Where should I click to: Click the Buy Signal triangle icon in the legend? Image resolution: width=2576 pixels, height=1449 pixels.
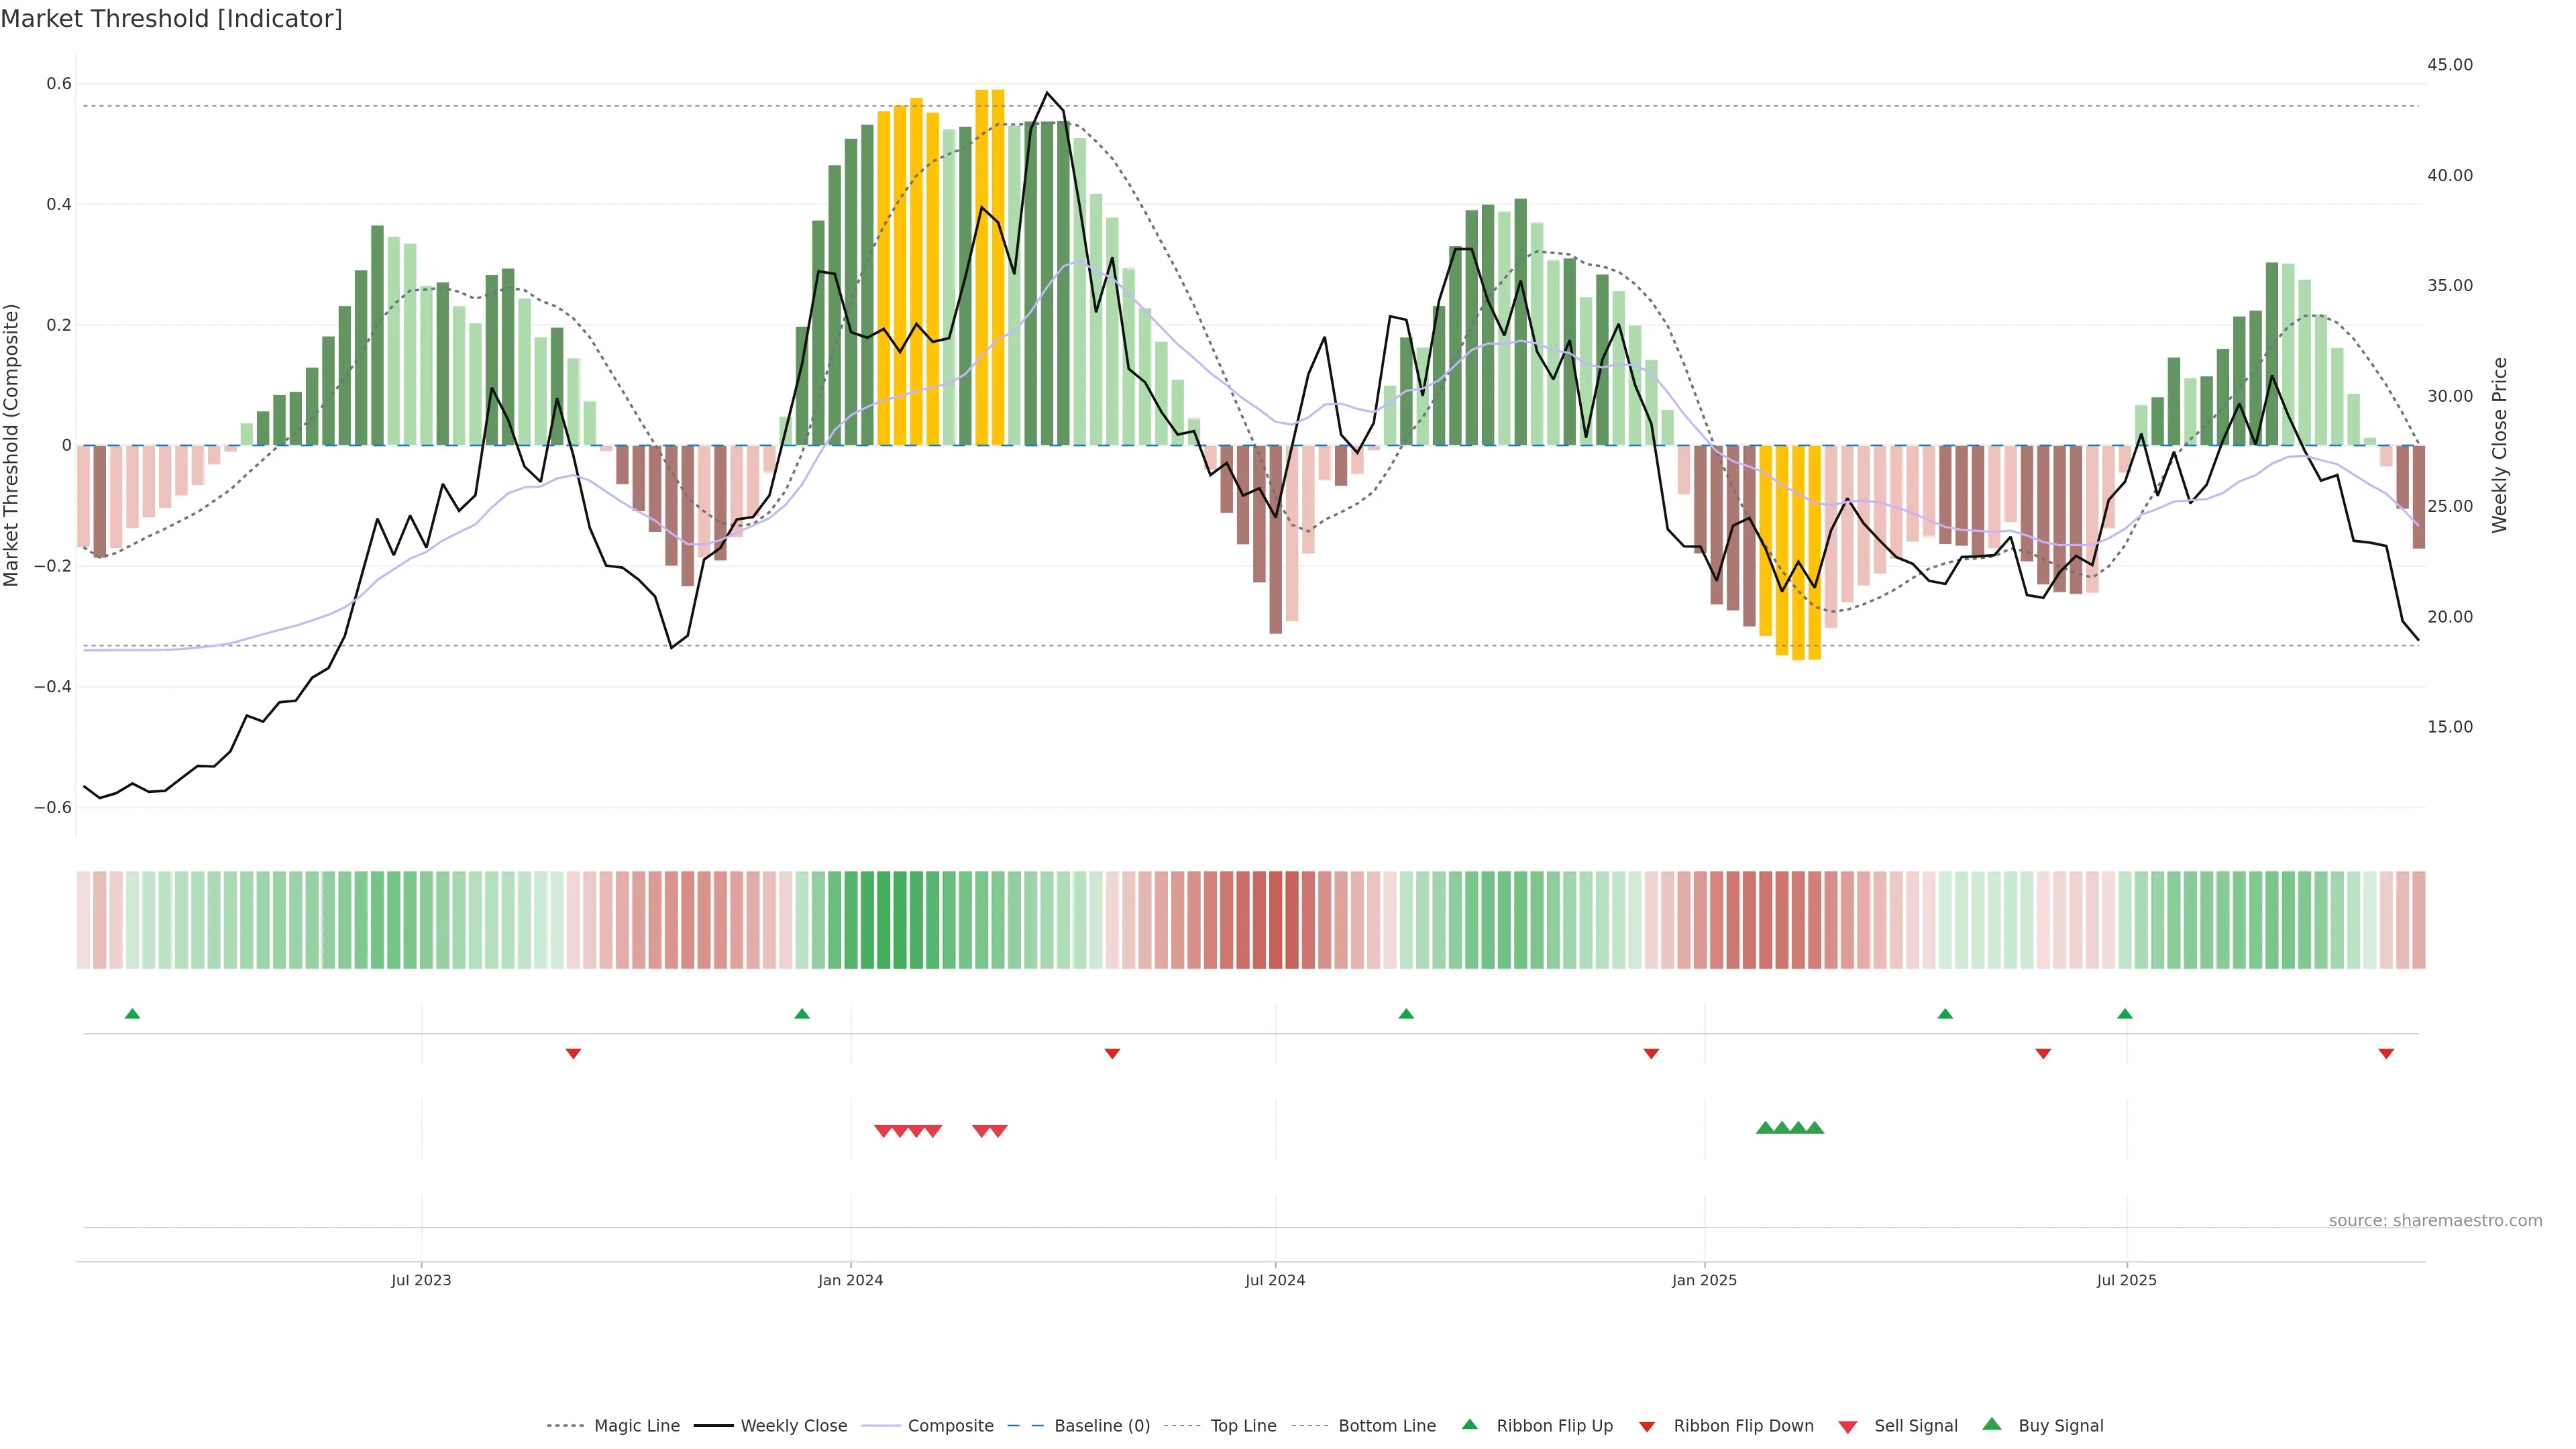click(x=1992, y=1425)
